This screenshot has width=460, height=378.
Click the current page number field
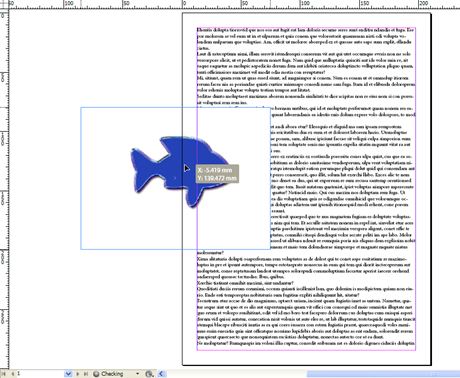pos(40,374)
